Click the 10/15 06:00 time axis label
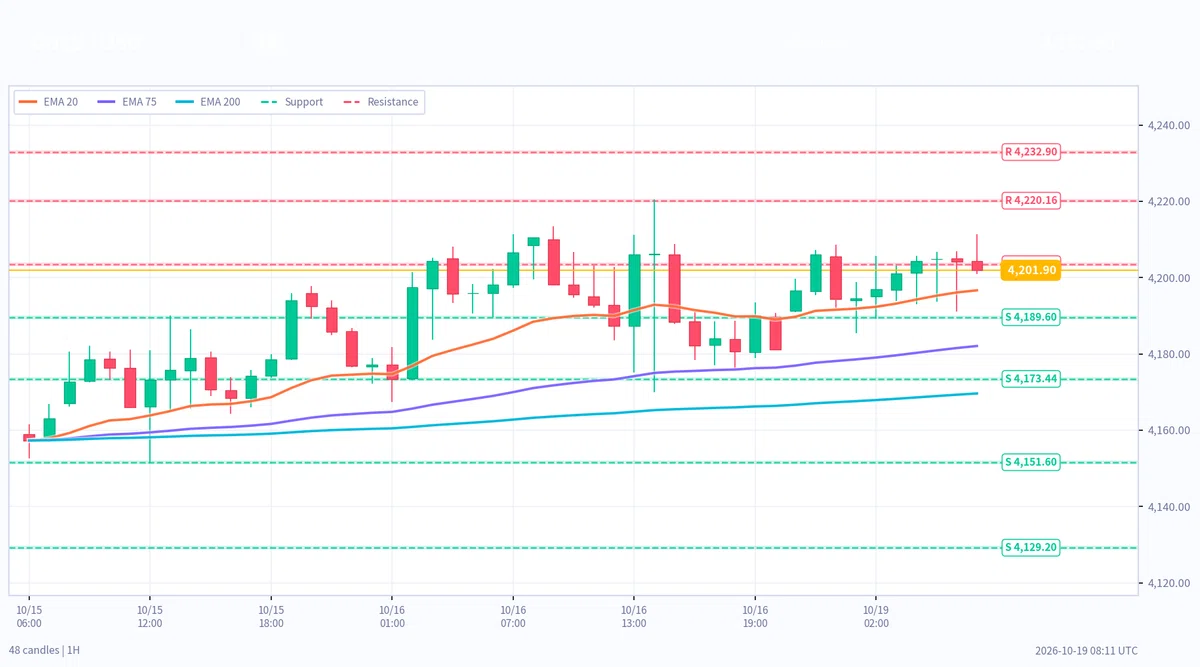 click(29, 615)
